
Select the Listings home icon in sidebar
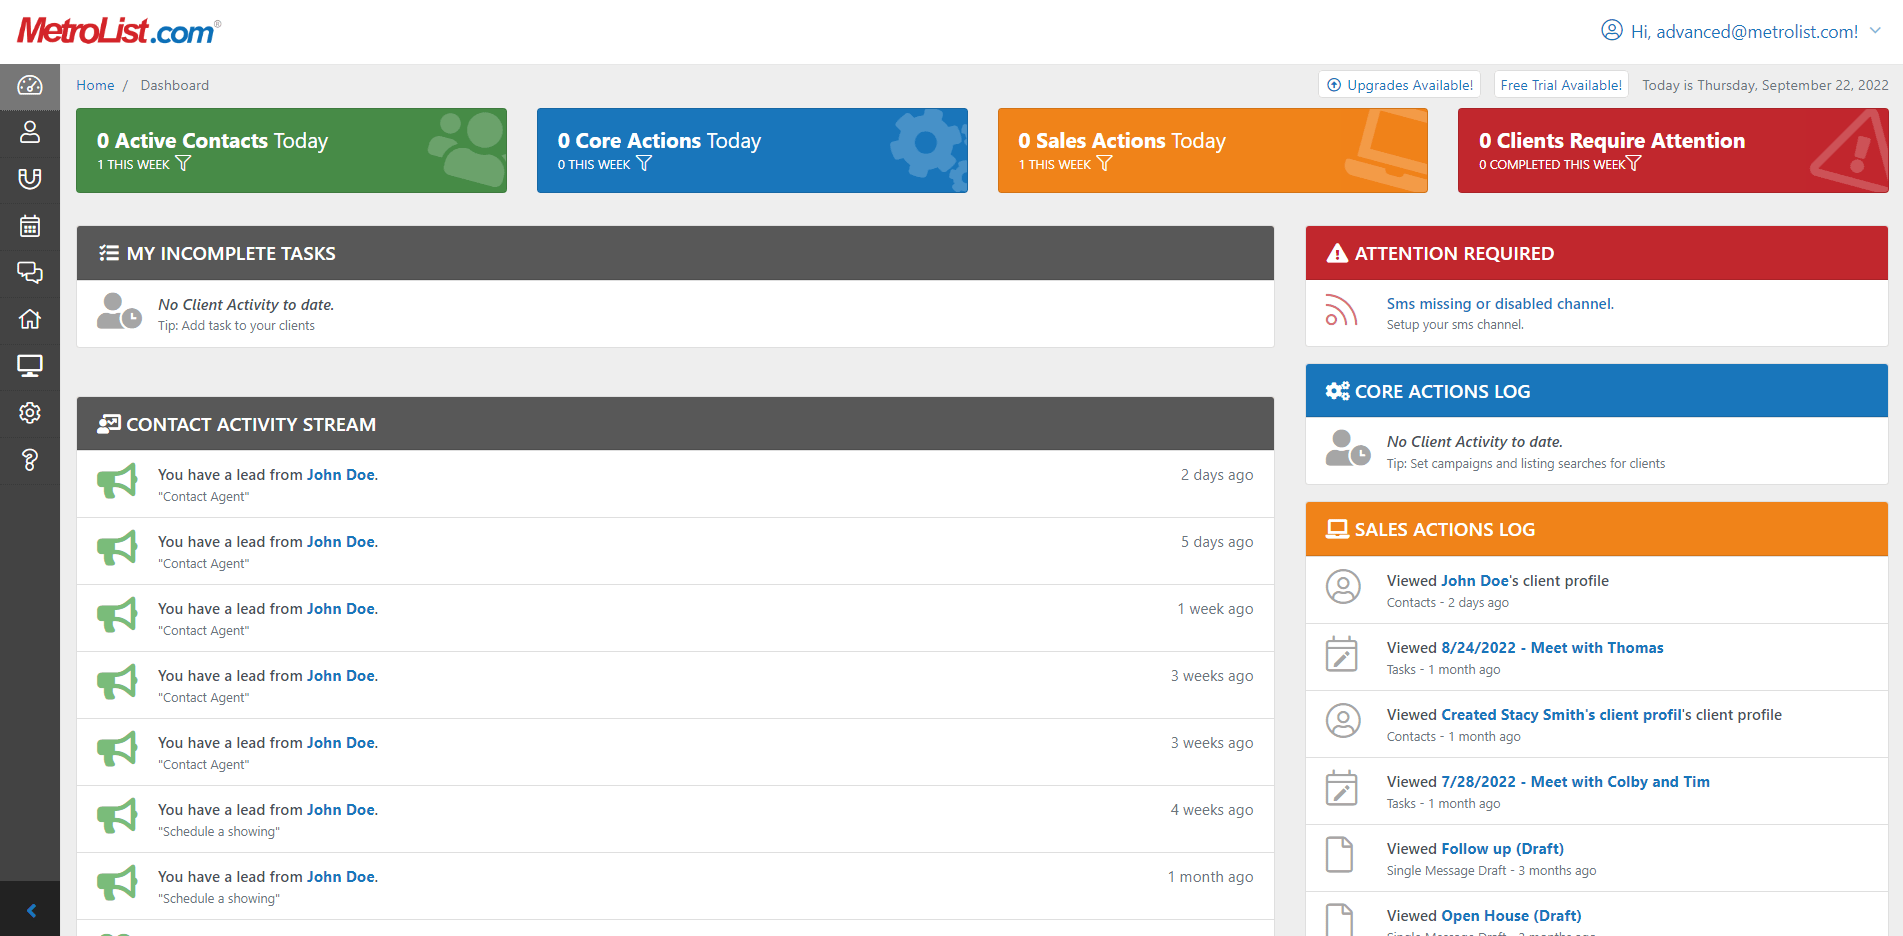click(x=29, y=319)
